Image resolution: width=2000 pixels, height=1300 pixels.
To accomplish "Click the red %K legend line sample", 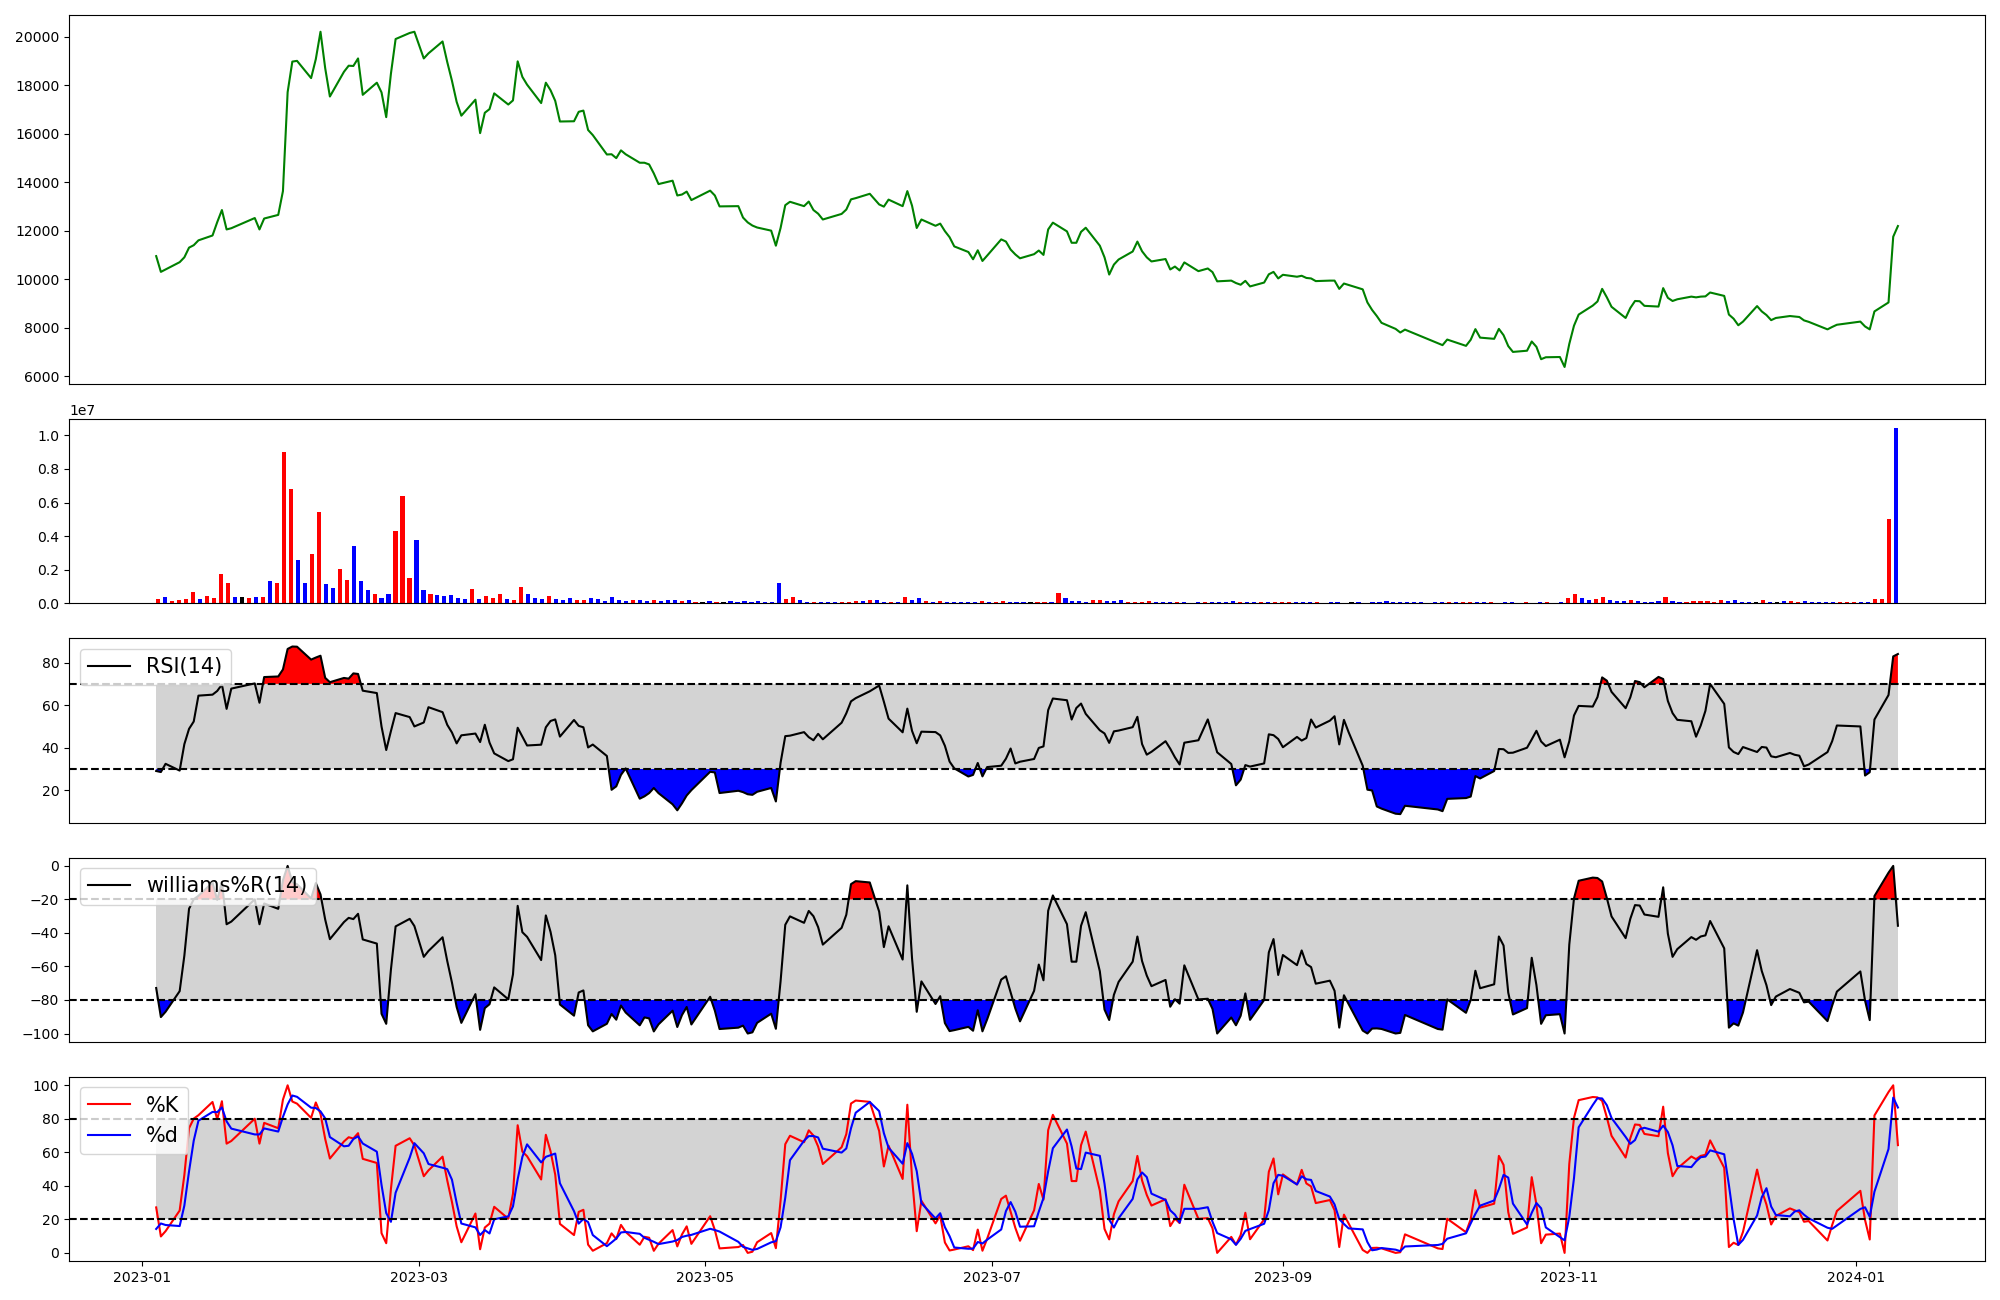I will (109, 1104).
